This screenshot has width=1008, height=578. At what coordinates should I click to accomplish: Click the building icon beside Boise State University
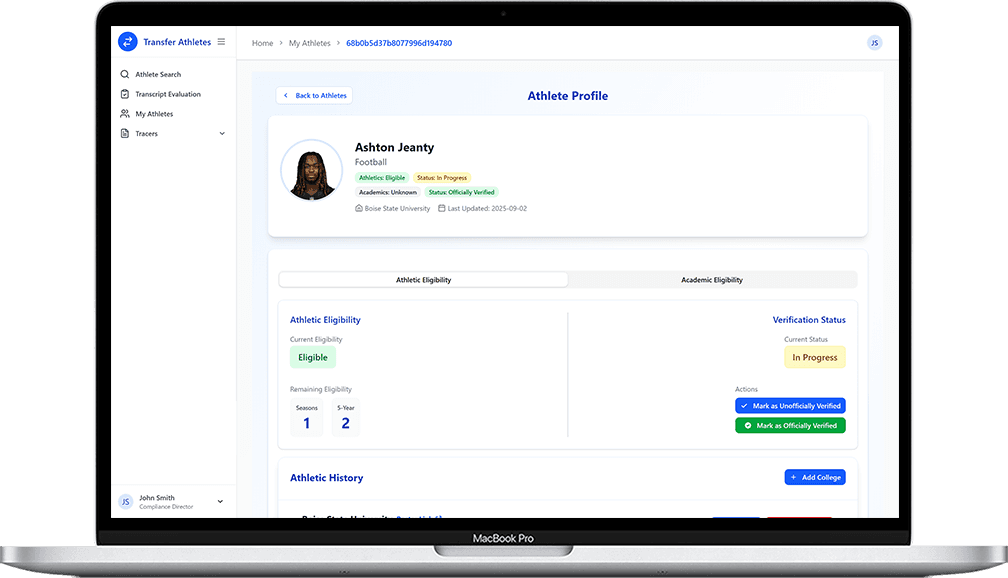(x=359, y=208)
